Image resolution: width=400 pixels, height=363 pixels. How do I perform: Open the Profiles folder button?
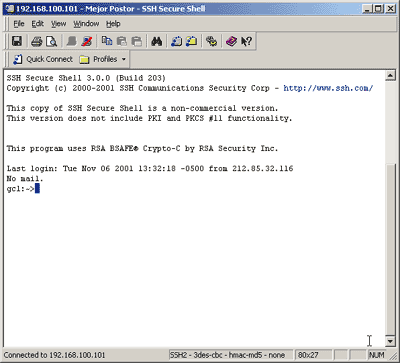(98, 59)
